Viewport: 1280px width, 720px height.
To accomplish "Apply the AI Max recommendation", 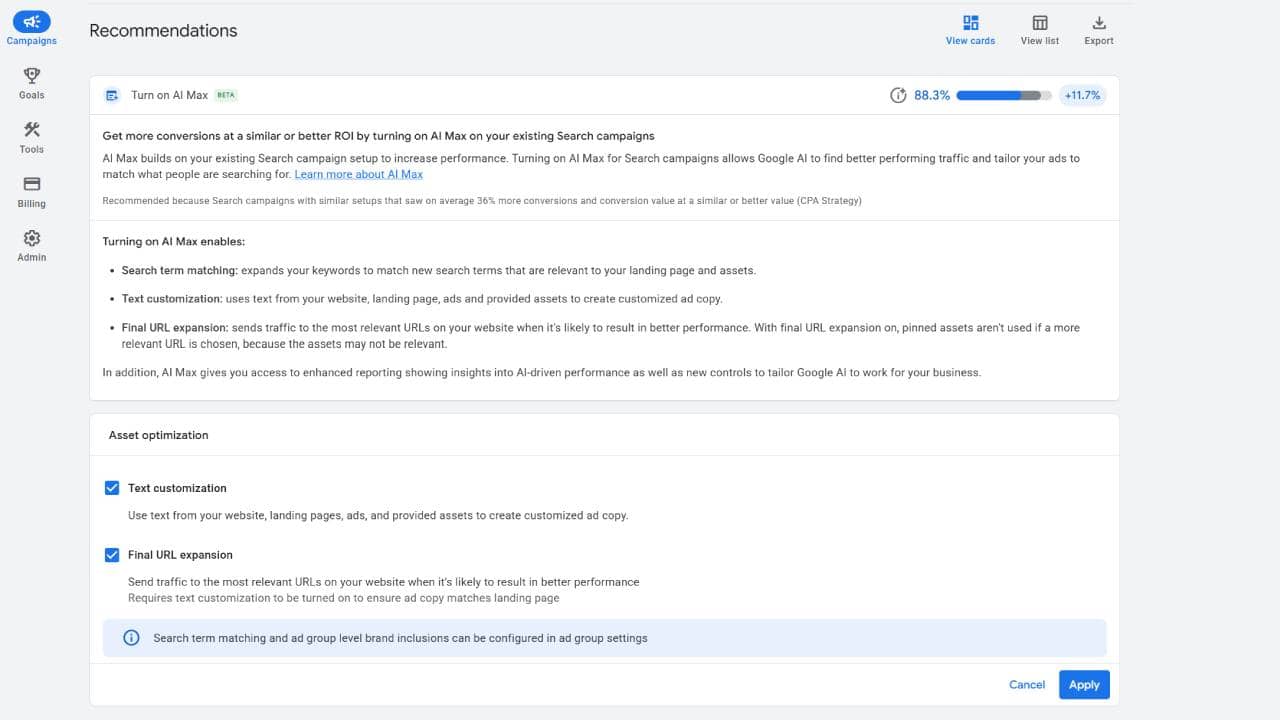I will tap(1084, 684).
